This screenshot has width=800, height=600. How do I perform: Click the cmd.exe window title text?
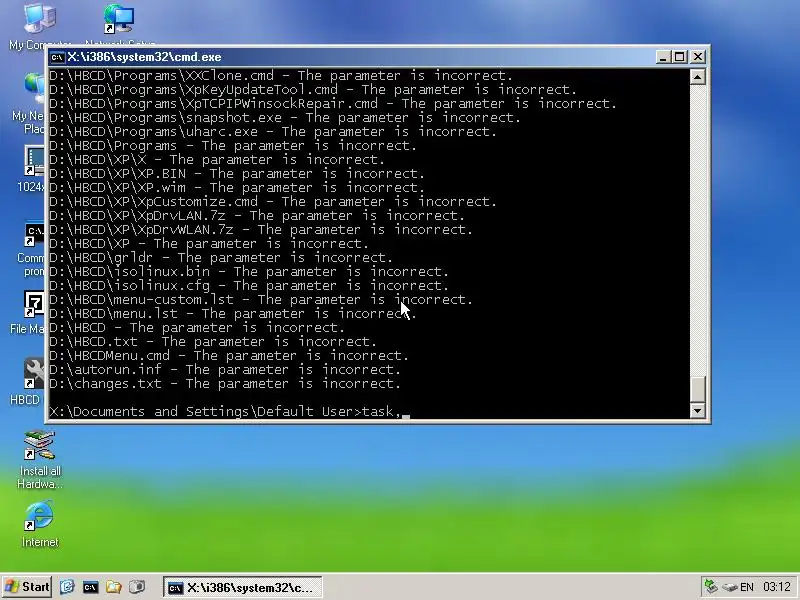[x=144, y=57]
